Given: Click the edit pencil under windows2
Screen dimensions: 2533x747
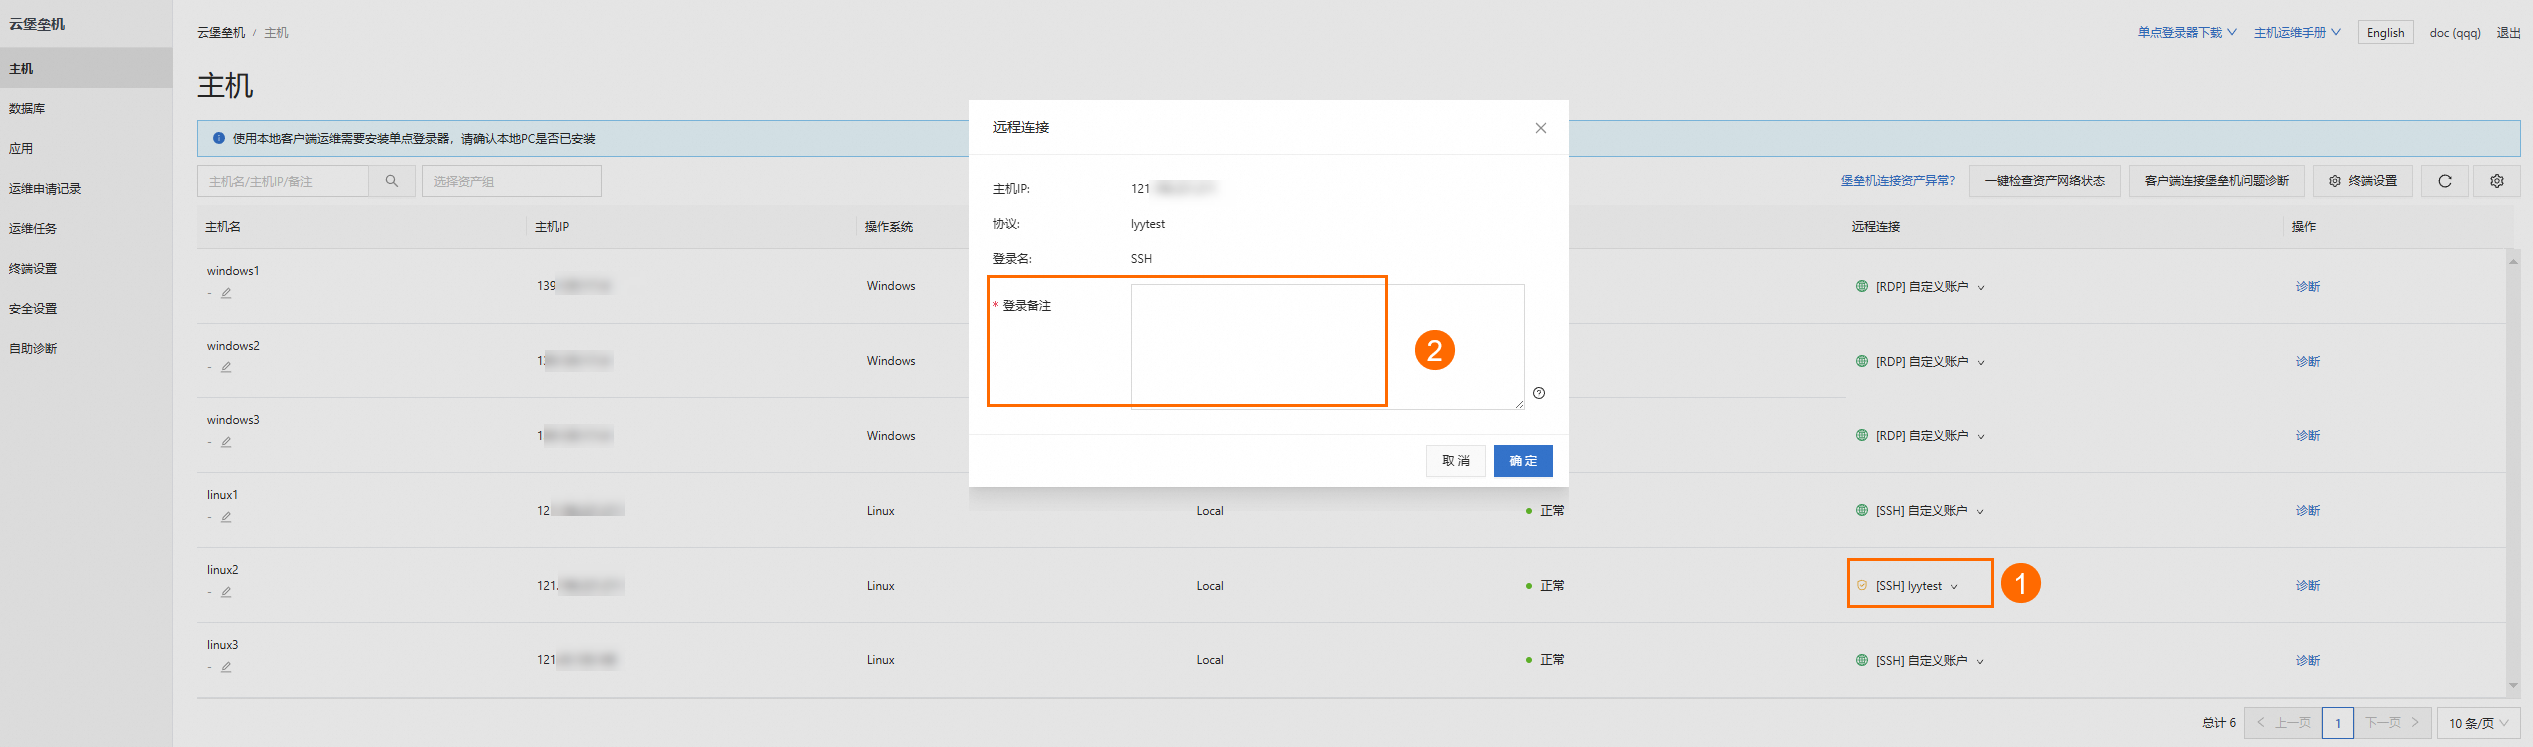Looking at the screenshot, I should click(226, 367).
